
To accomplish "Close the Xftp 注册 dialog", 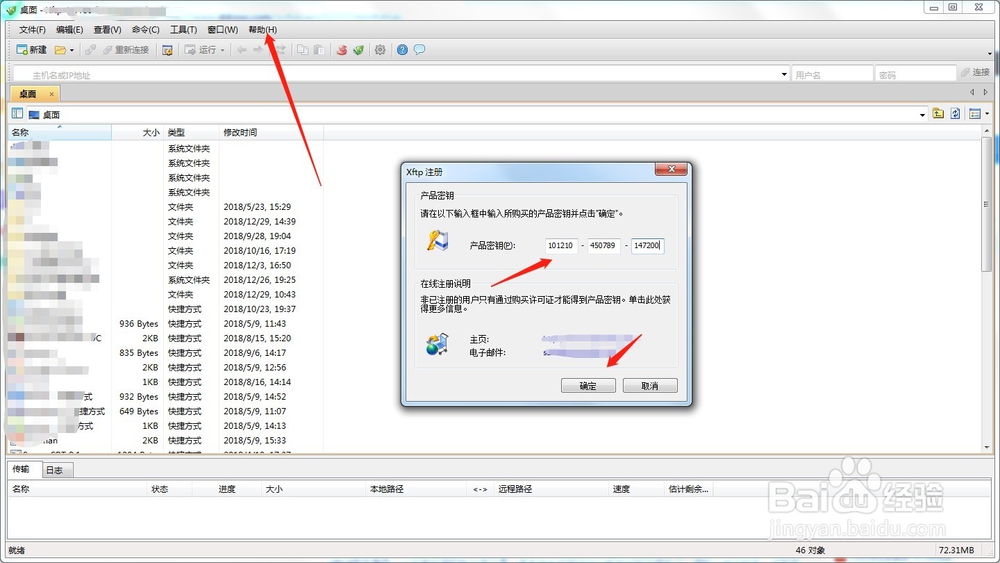I will [671, 169].
